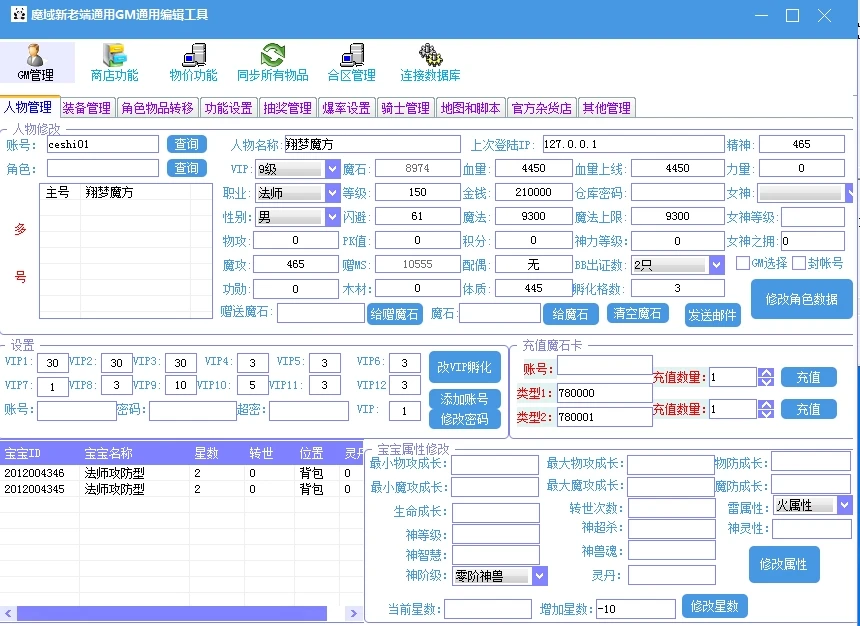Image resolution: width=860 pixels, height=626 pixels.
Task: Select pet row 2012004346
Action: click(x=181, y=473)
